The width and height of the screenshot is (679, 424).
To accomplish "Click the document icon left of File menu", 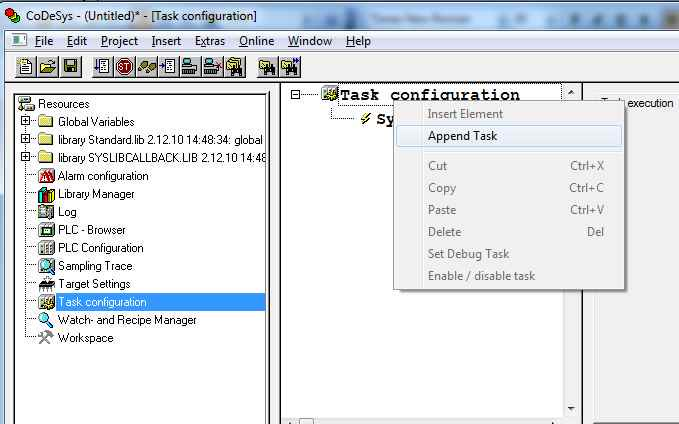I will (19, 41).
